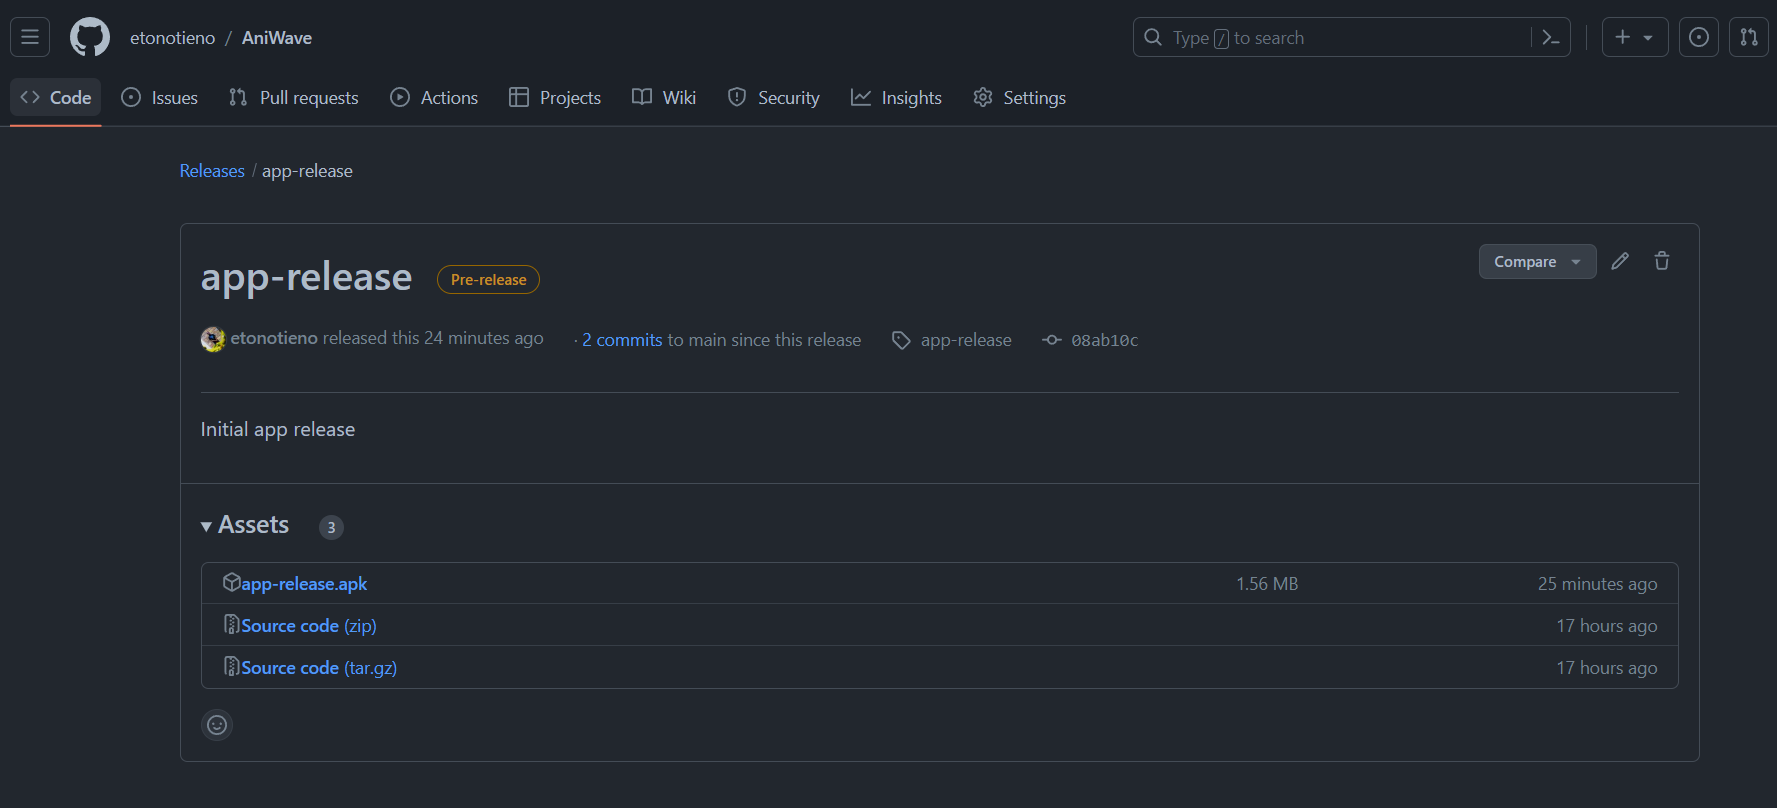
Task: Click the released this 24 minutes ago text
Action: (x=433, y=338)
